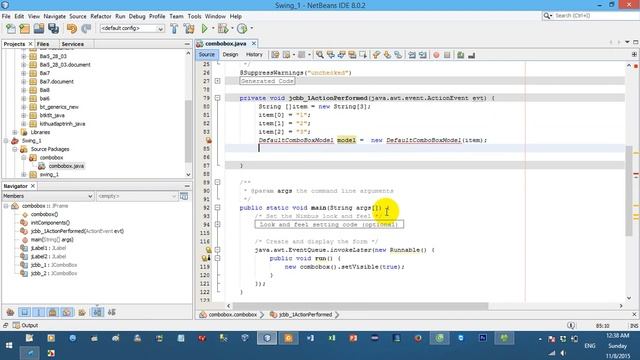Image resolution: width=640 pixels, height=360 pixels.
Task: Click the Navigator filter panel icon beside empty dropdown
Action: [184, 196]
